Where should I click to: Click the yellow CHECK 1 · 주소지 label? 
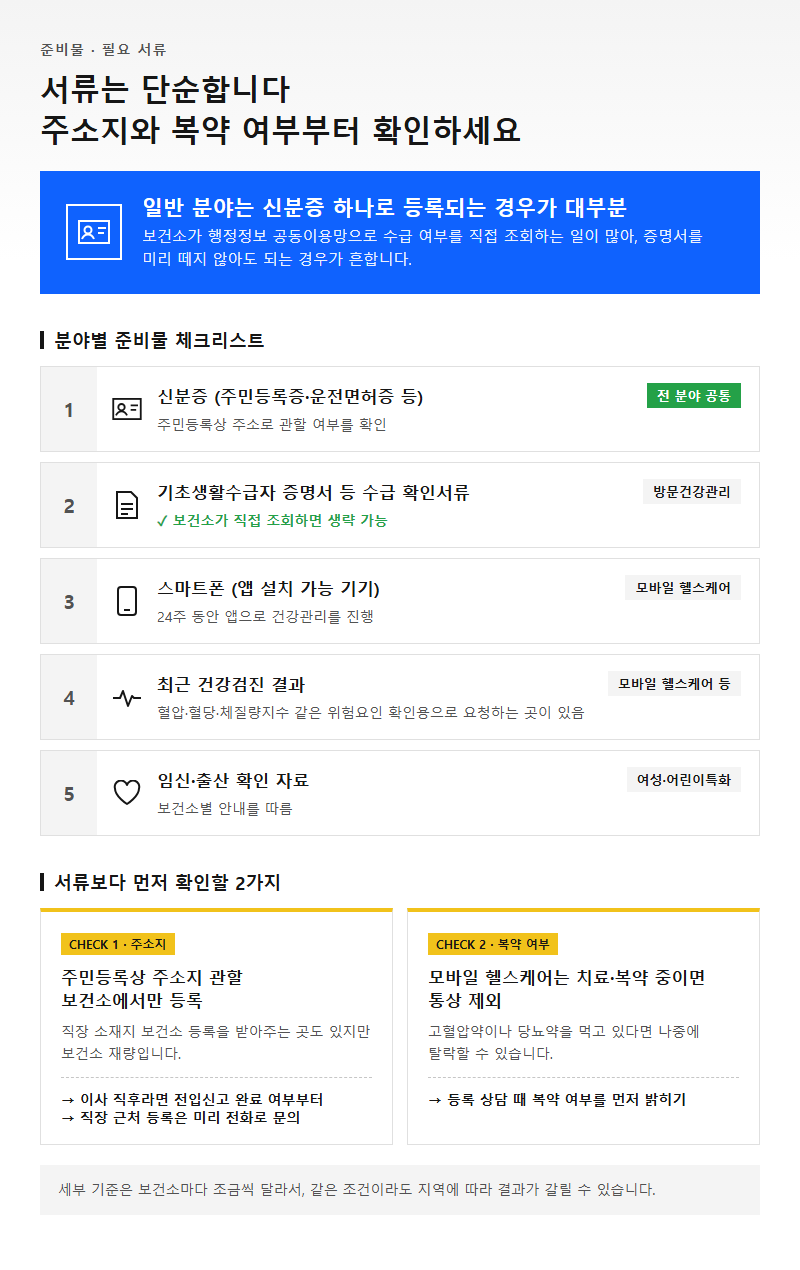(119, 944)
